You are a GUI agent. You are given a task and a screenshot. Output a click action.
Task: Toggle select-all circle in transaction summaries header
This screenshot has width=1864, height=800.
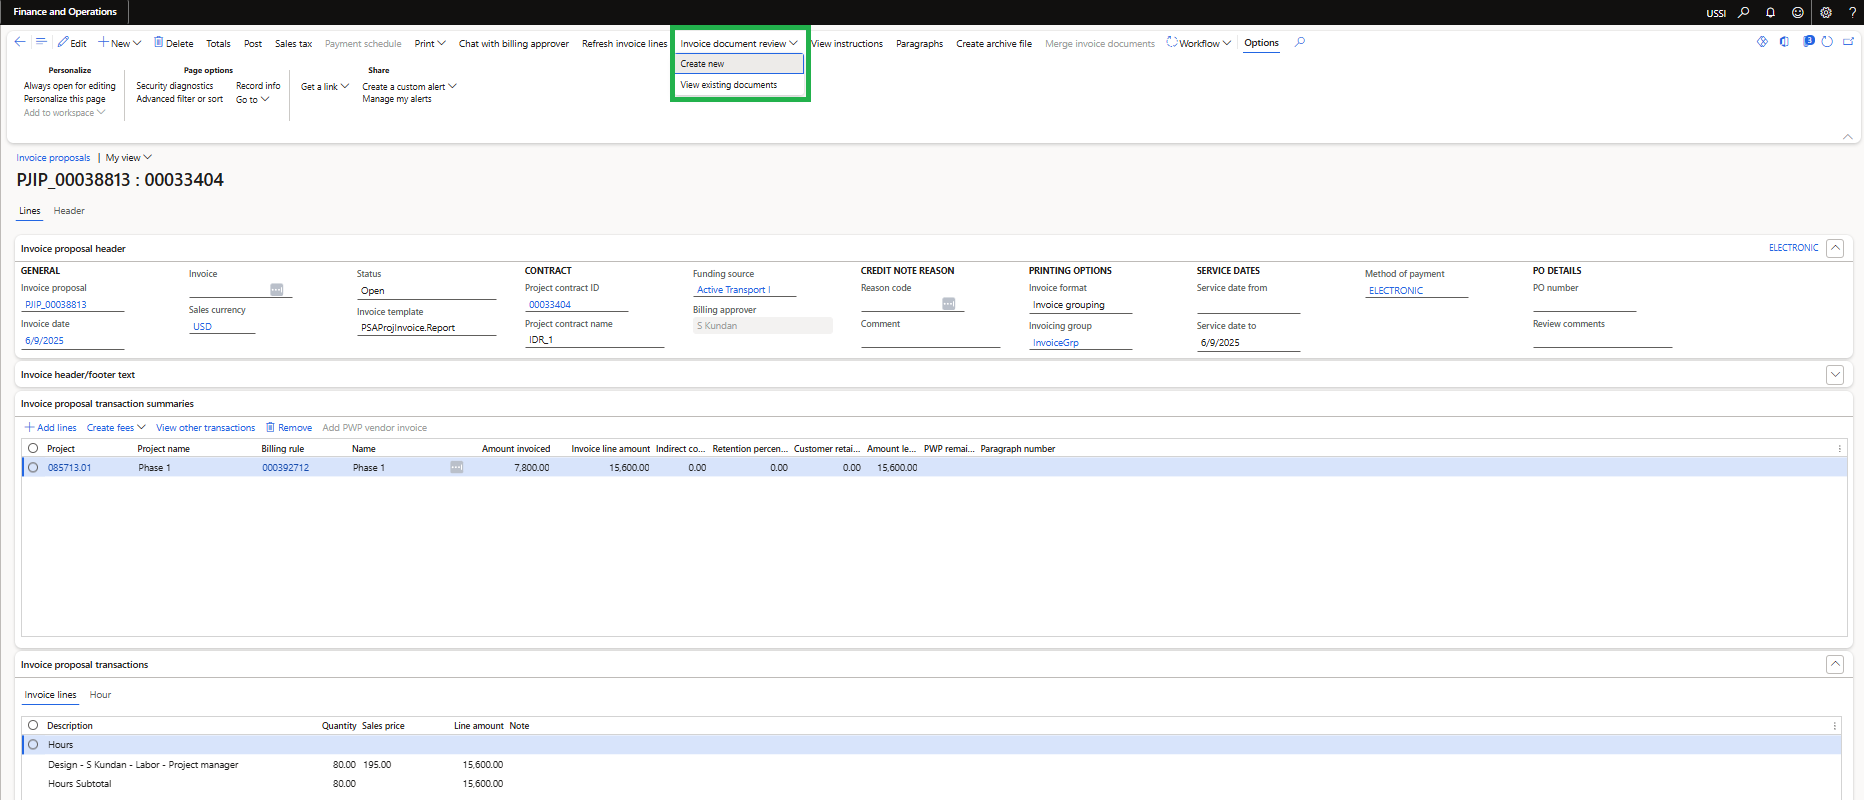point(33,449)
